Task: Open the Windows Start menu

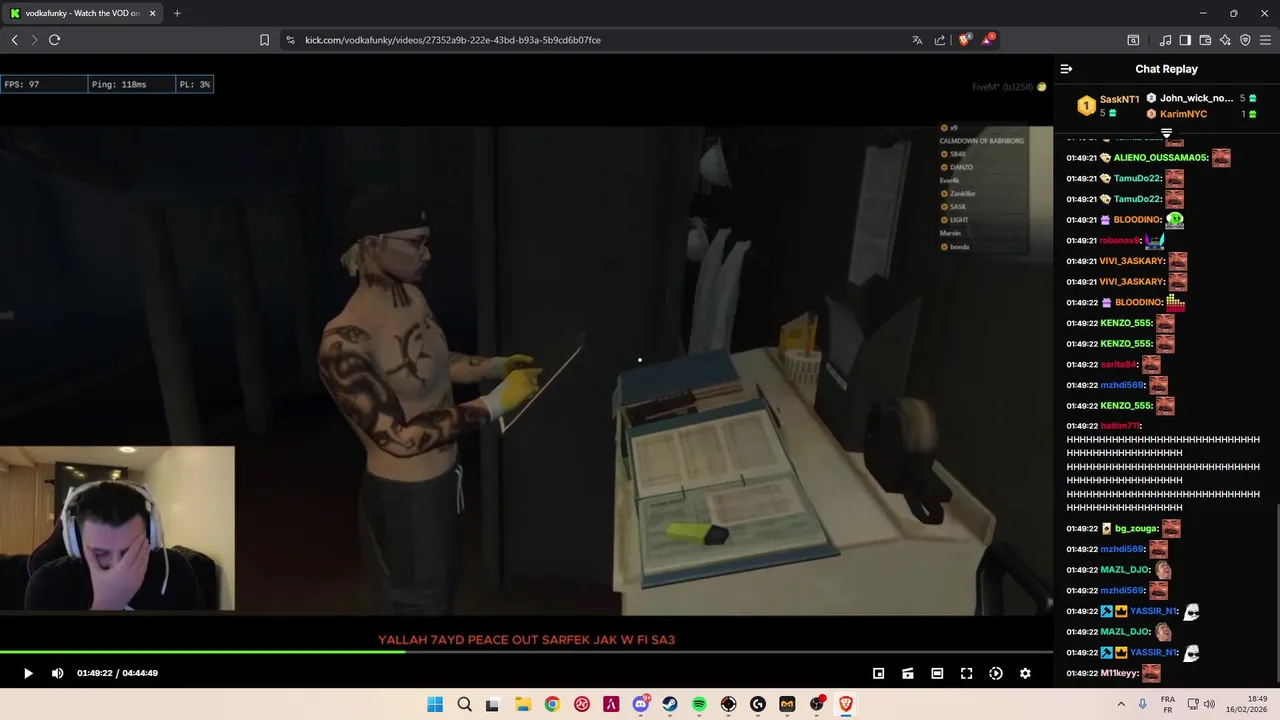Action: pyautogui.click(x=435, y=704)
